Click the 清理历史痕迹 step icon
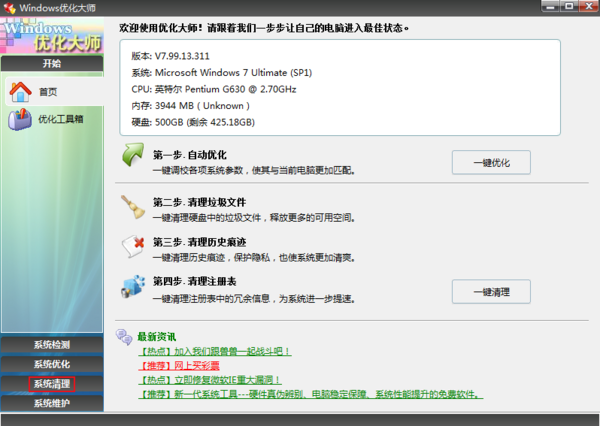Screen dimensions: 600x426 click(x=133, y=247)
